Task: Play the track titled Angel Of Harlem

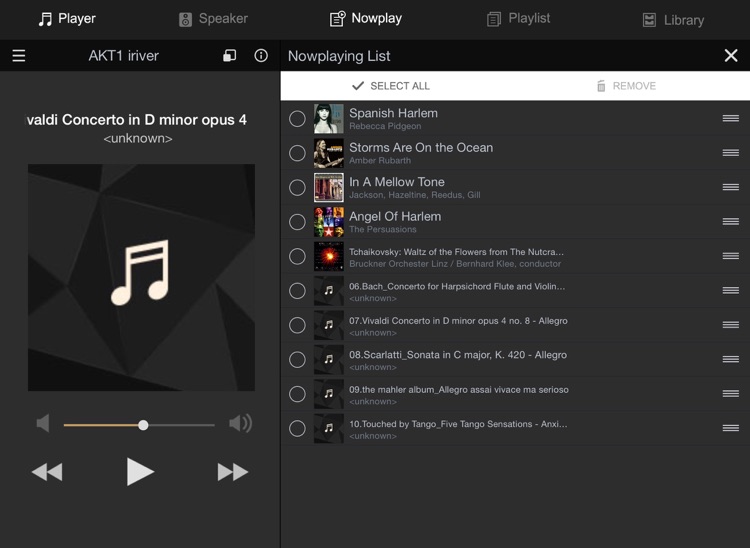Action: coord(395,217)
